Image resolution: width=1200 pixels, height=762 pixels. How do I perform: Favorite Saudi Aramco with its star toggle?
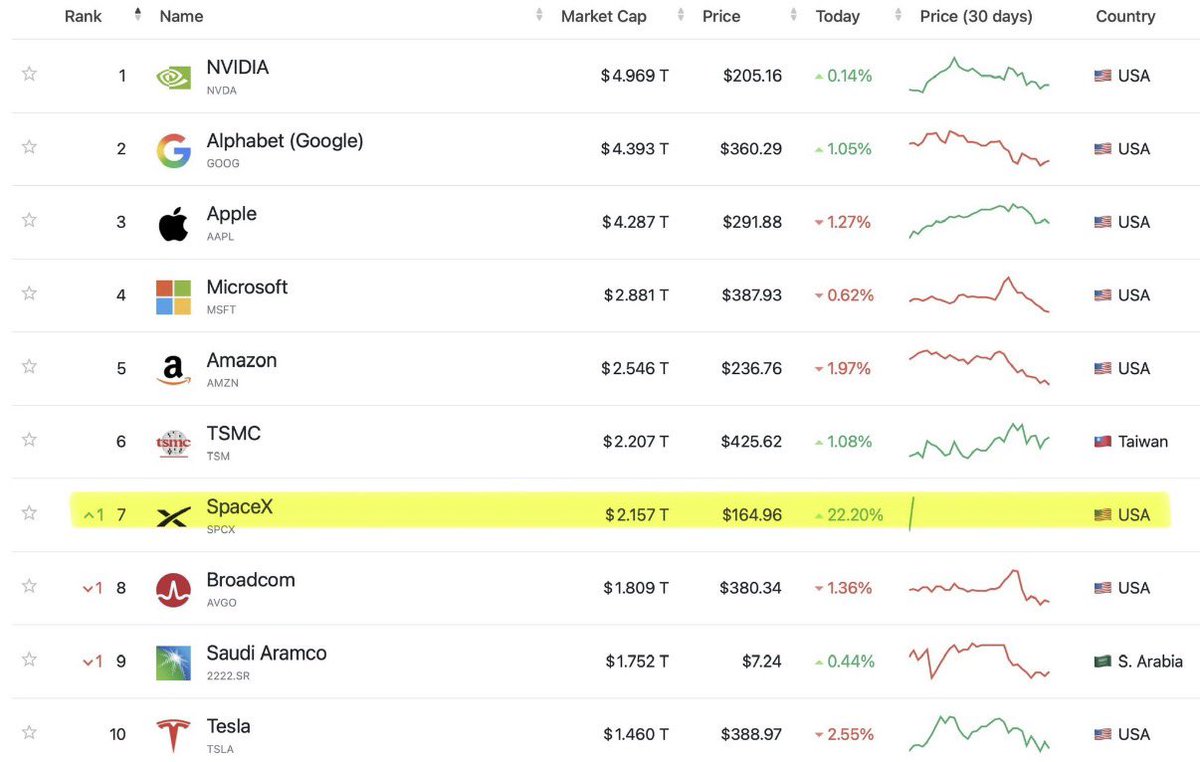[29, 659]
